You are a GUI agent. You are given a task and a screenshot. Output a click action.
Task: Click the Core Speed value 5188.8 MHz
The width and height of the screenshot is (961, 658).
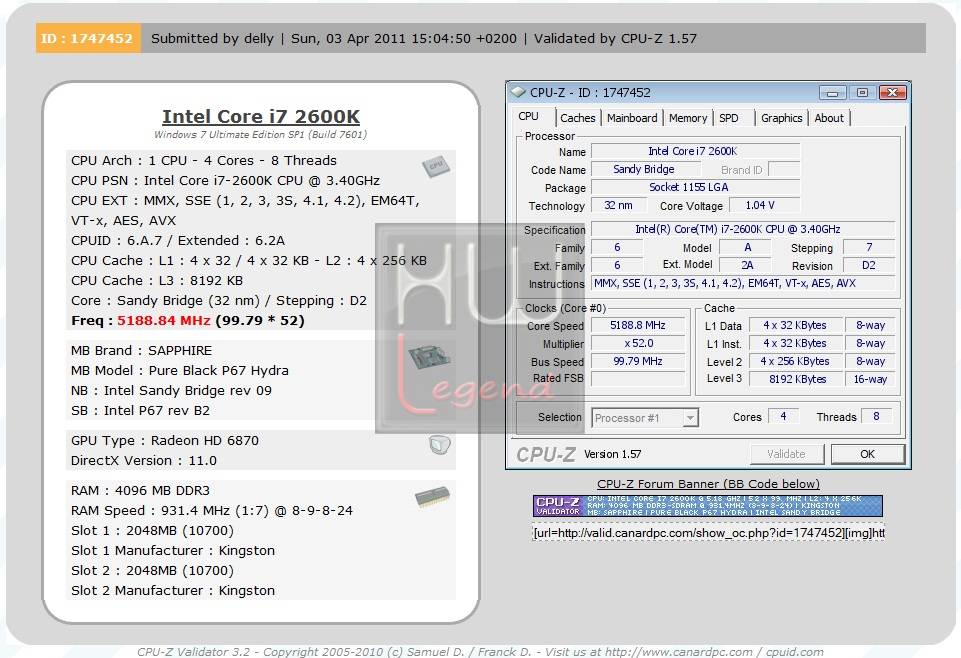coord(638,325)
